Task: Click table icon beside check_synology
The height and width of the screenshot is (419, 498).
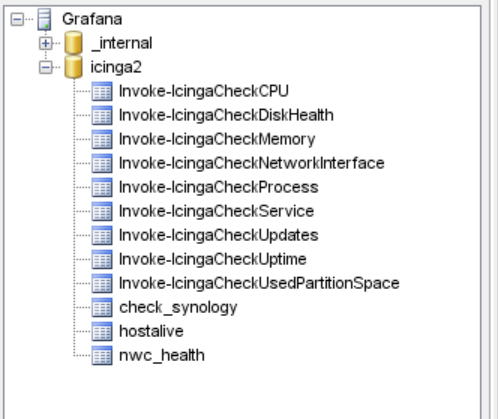Action: pos(102,307)
